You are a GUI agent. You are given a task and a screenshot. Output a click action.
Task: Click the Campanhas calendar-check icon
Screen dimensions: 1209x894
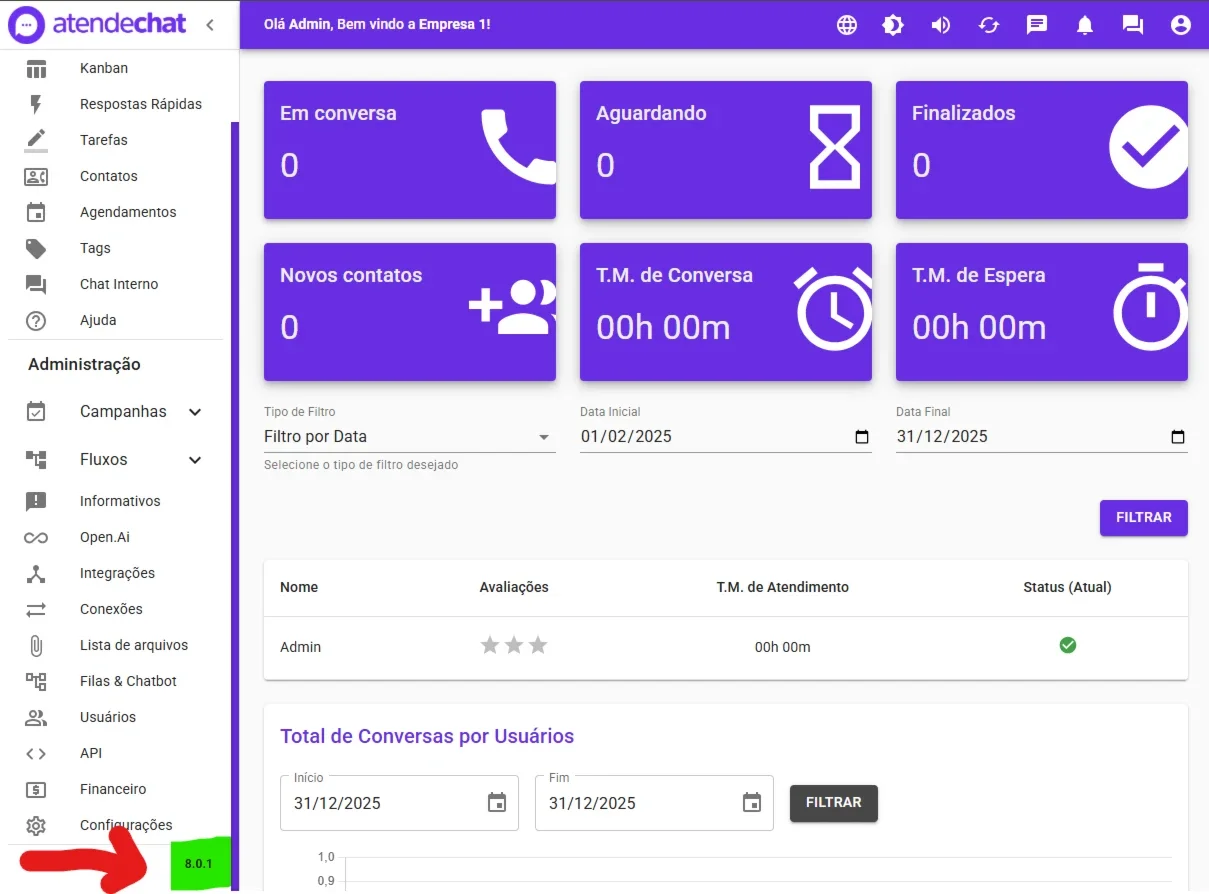click(x=36, y=411)
